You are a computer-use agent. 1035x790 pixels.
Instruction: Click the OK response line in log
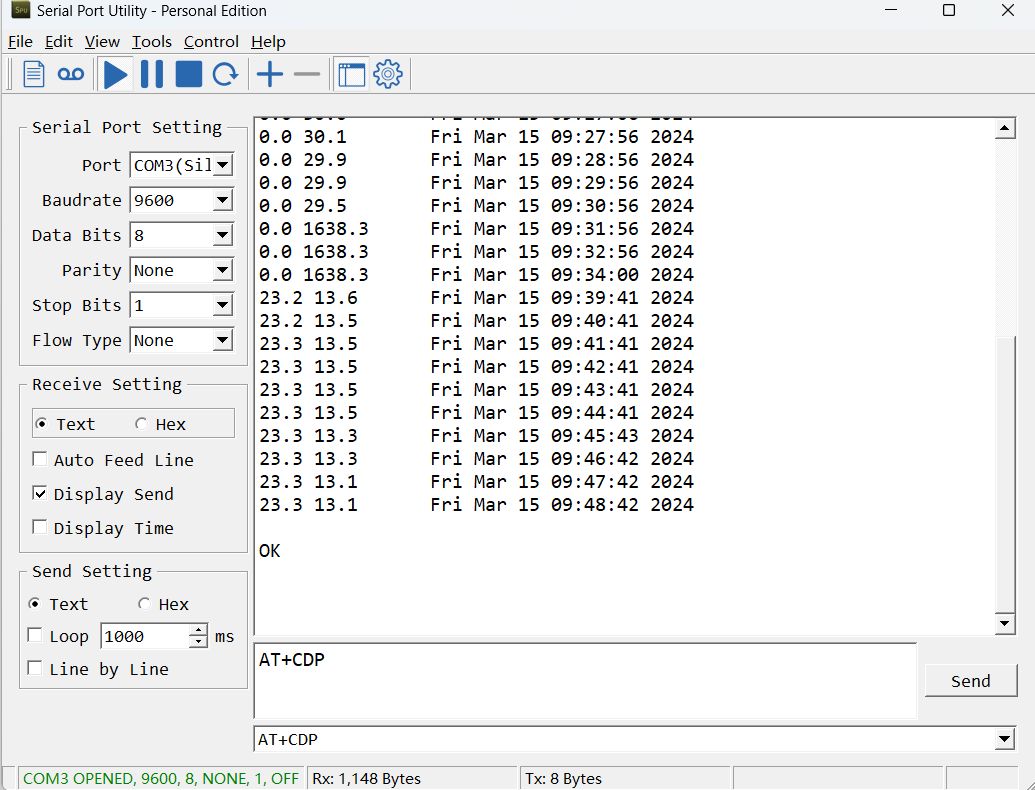tap(269, 550)
